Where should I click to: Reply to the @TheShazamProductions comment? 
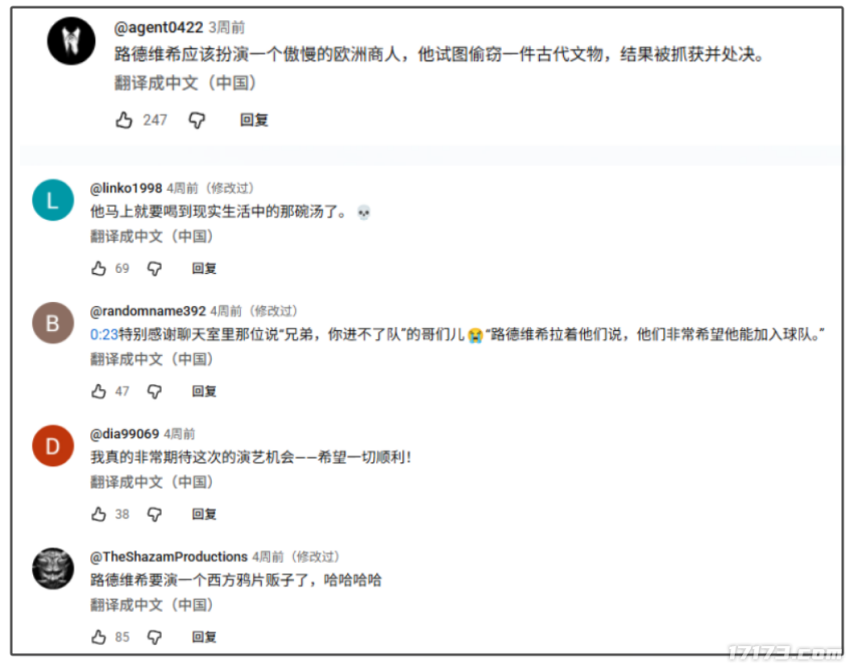[x=204, y=637]
